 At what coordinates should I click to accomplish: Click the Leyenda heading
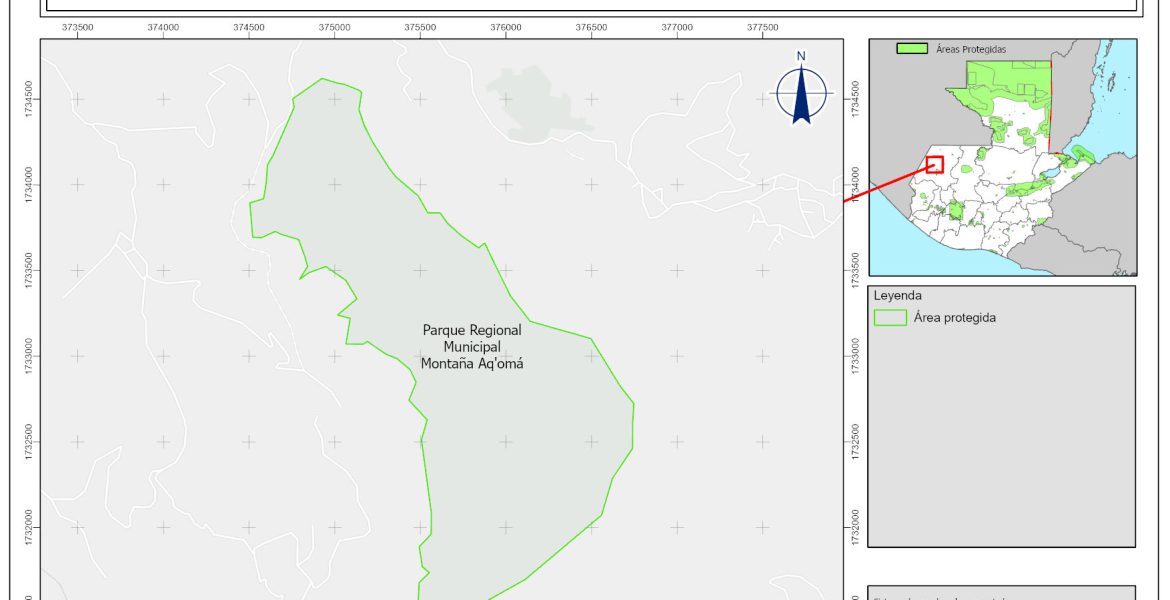896,296
